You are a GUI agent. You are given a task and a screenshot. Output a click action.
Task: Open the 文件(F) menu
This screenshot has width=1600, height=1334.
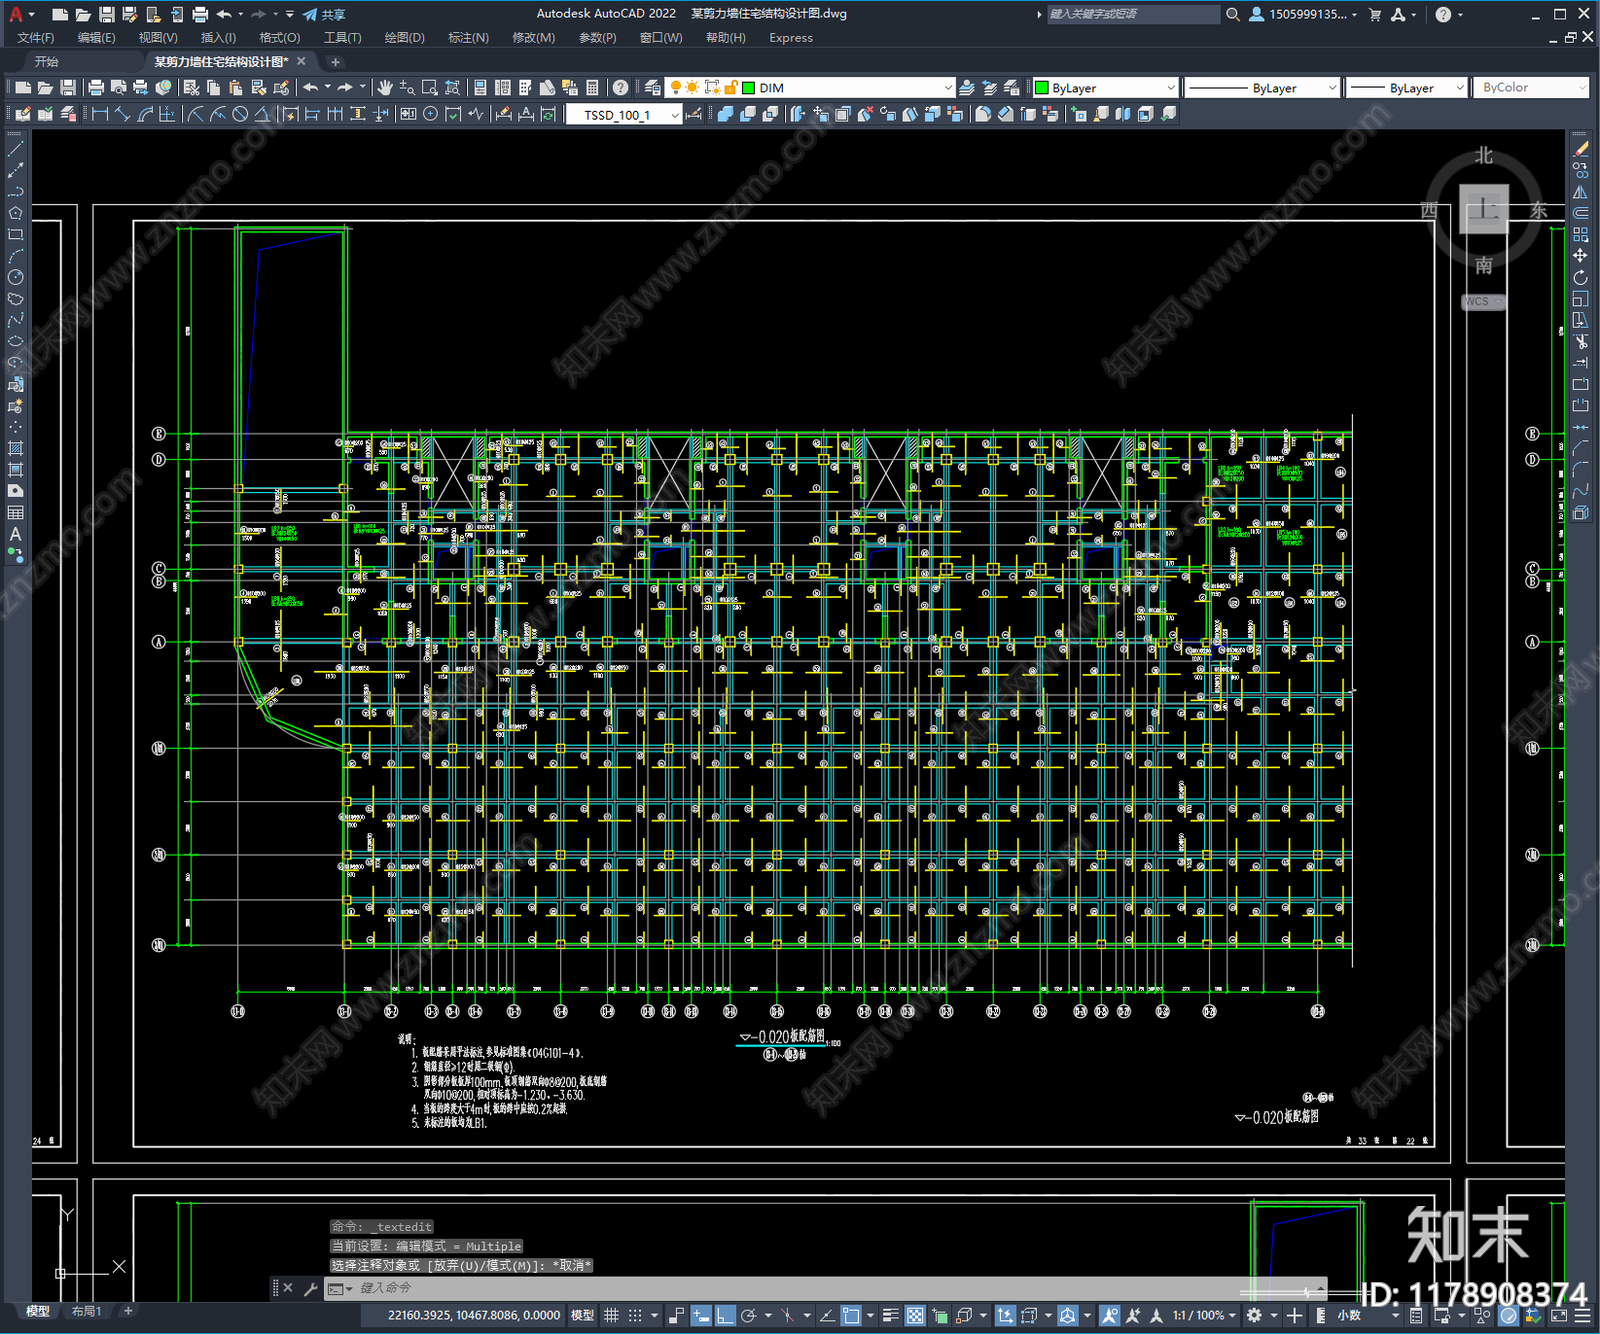[36, 38]
